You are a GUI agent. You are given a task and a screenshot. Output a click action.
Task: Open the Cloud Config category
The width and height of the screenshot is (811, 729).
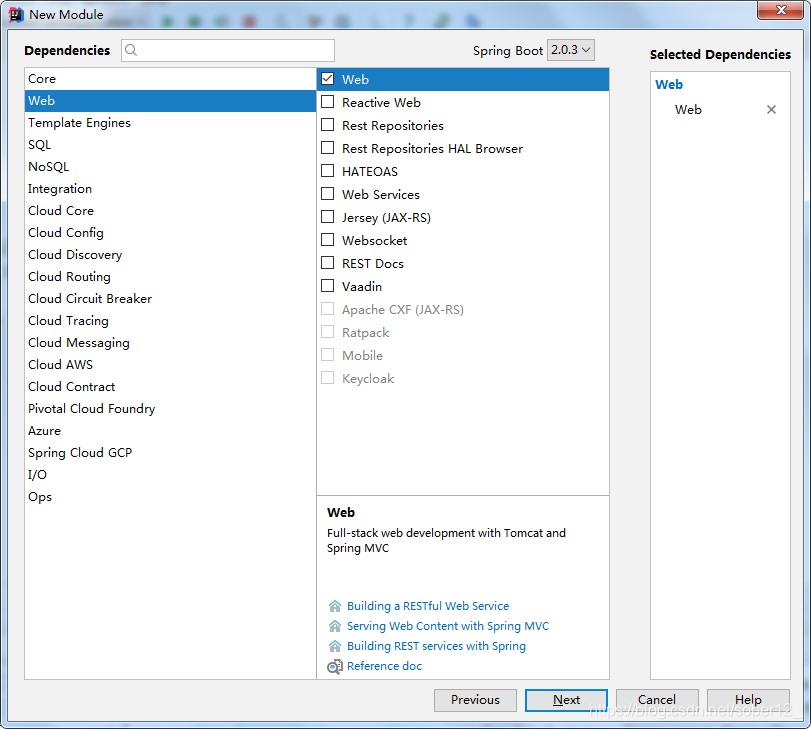coord(170,233)
